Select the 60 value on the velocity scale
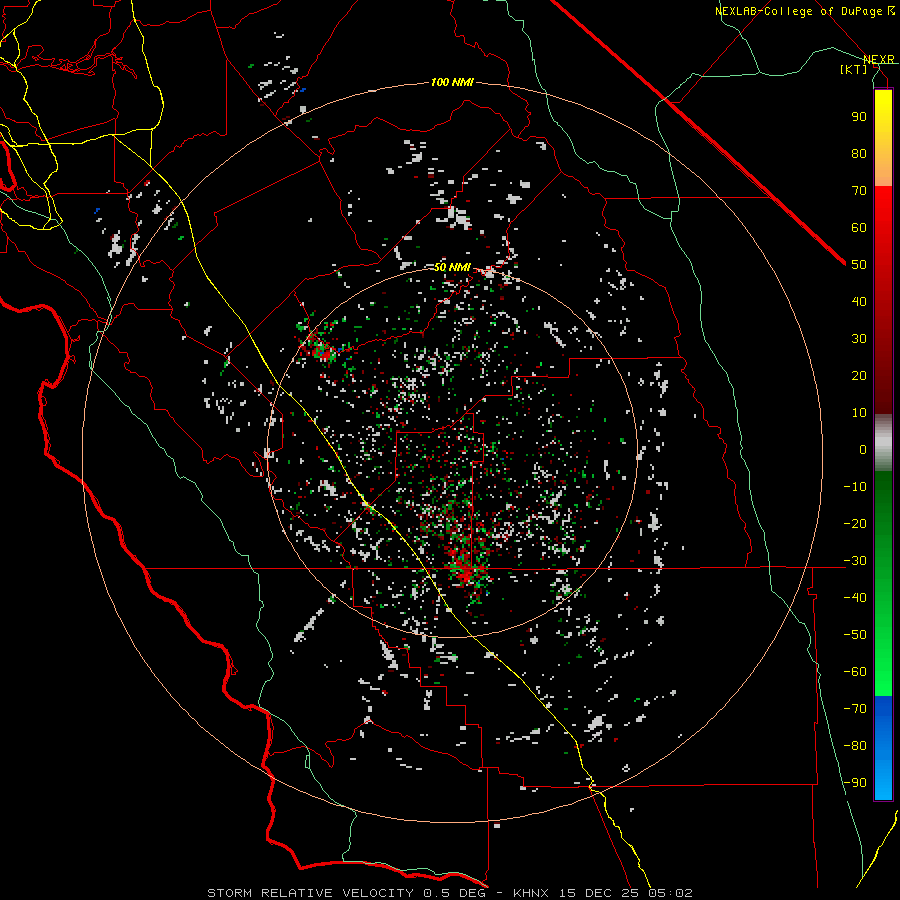This screenshot has height=900, width=900. (859, 227)
